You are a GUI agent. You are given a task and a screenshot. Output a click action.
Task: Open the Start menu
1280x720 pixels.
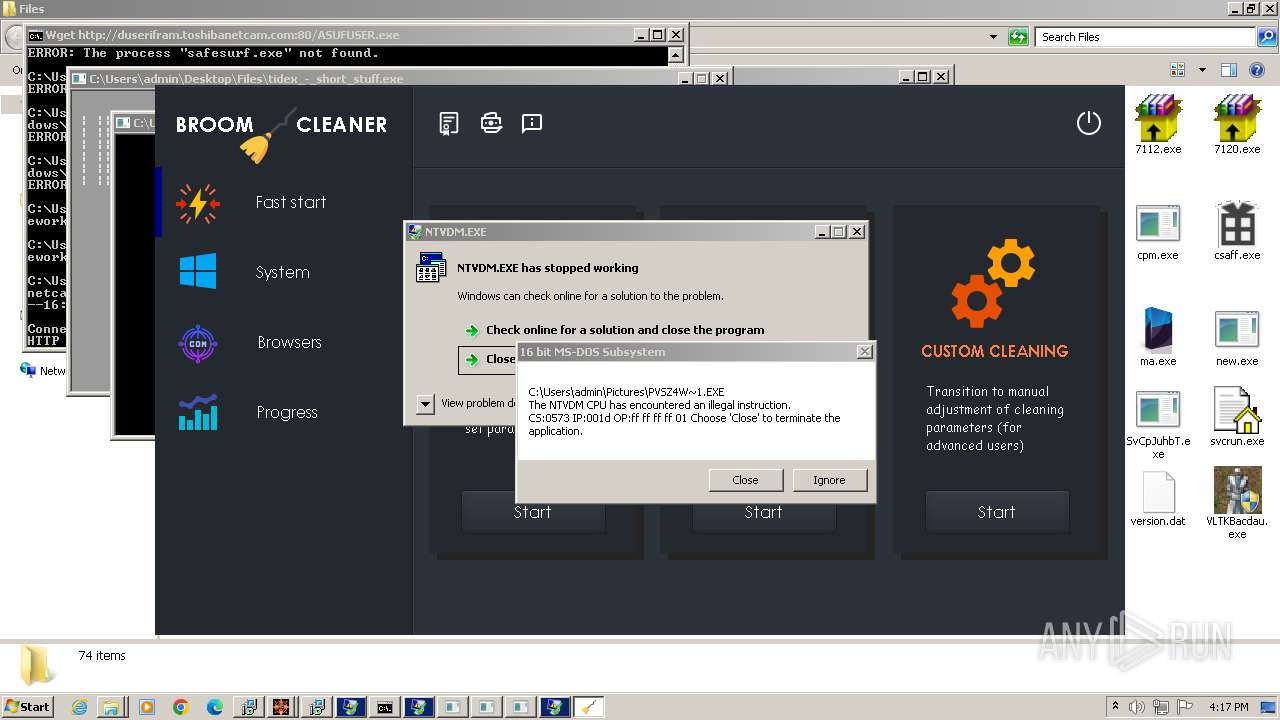tap(27, 707)
